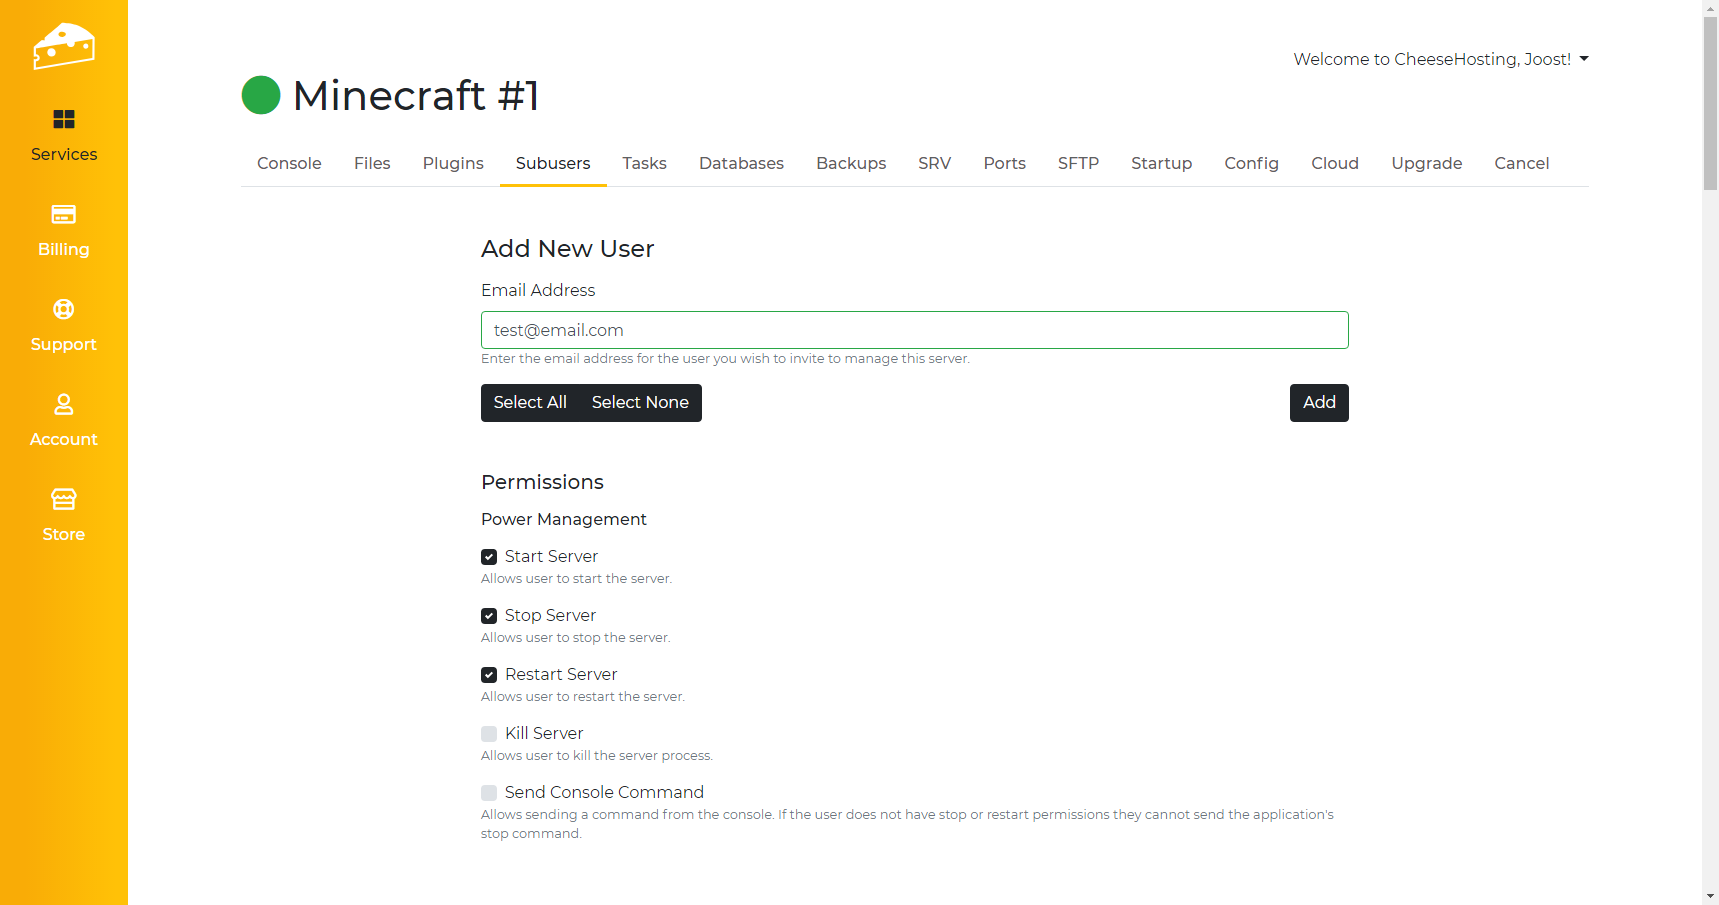Screen dimensions: 1719x905
Task: Open the Store shop icon
Action: [64, 499]
